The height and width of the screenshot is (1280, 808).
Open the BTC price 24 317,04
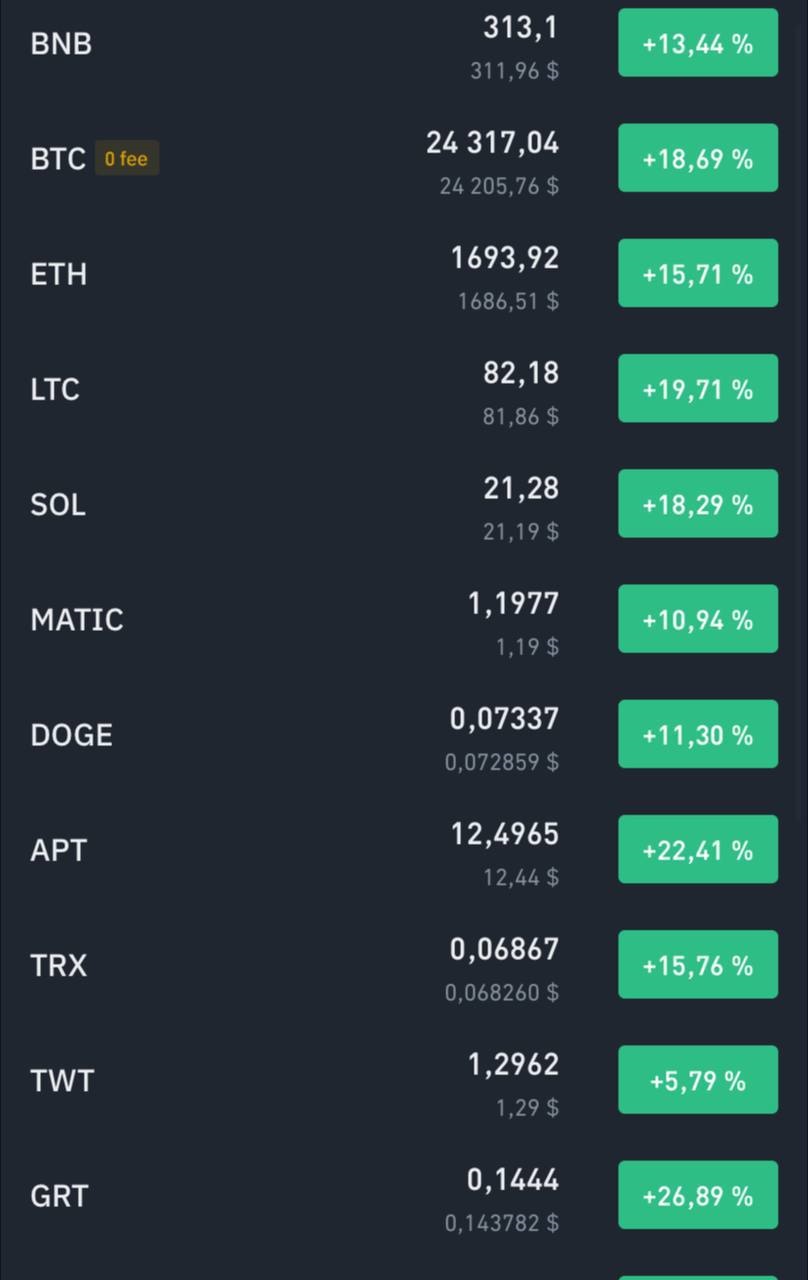click(493, 143)
